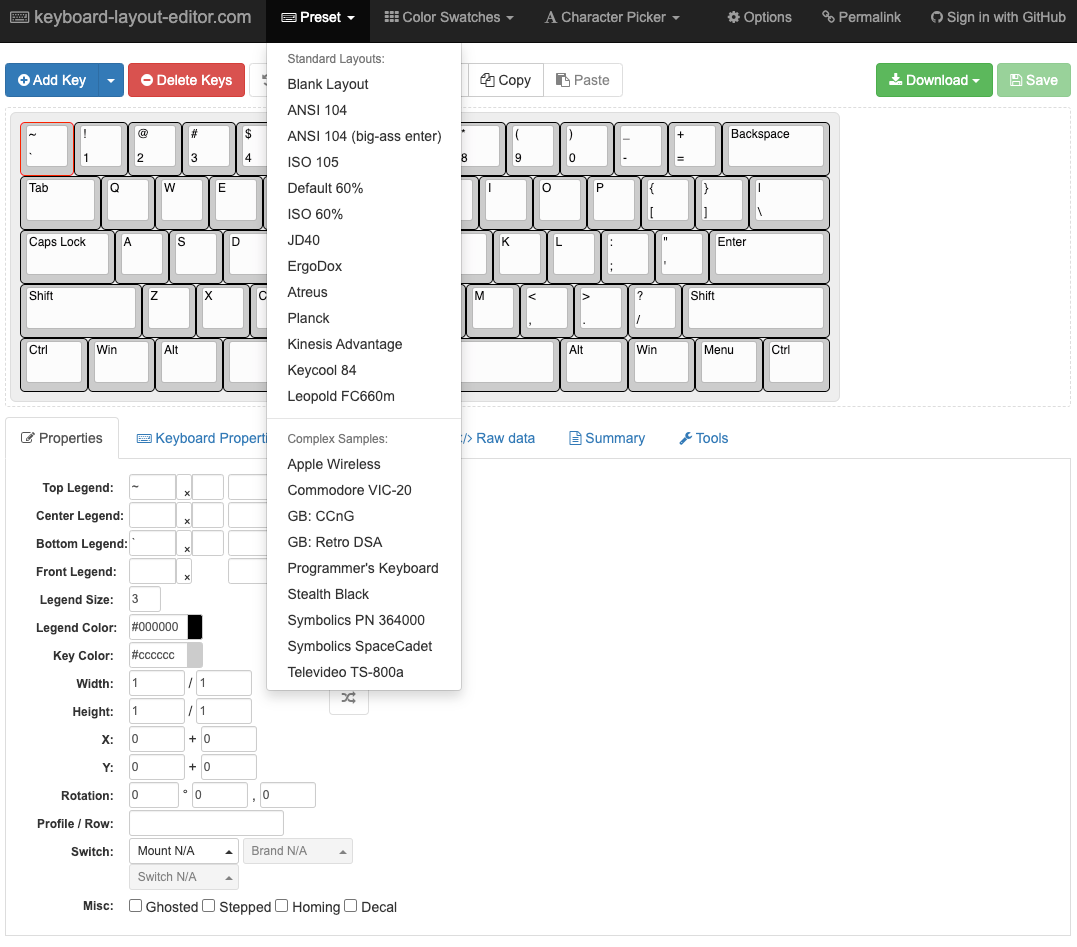Open the Mount N/A switch dropdown

click(184, 851)
